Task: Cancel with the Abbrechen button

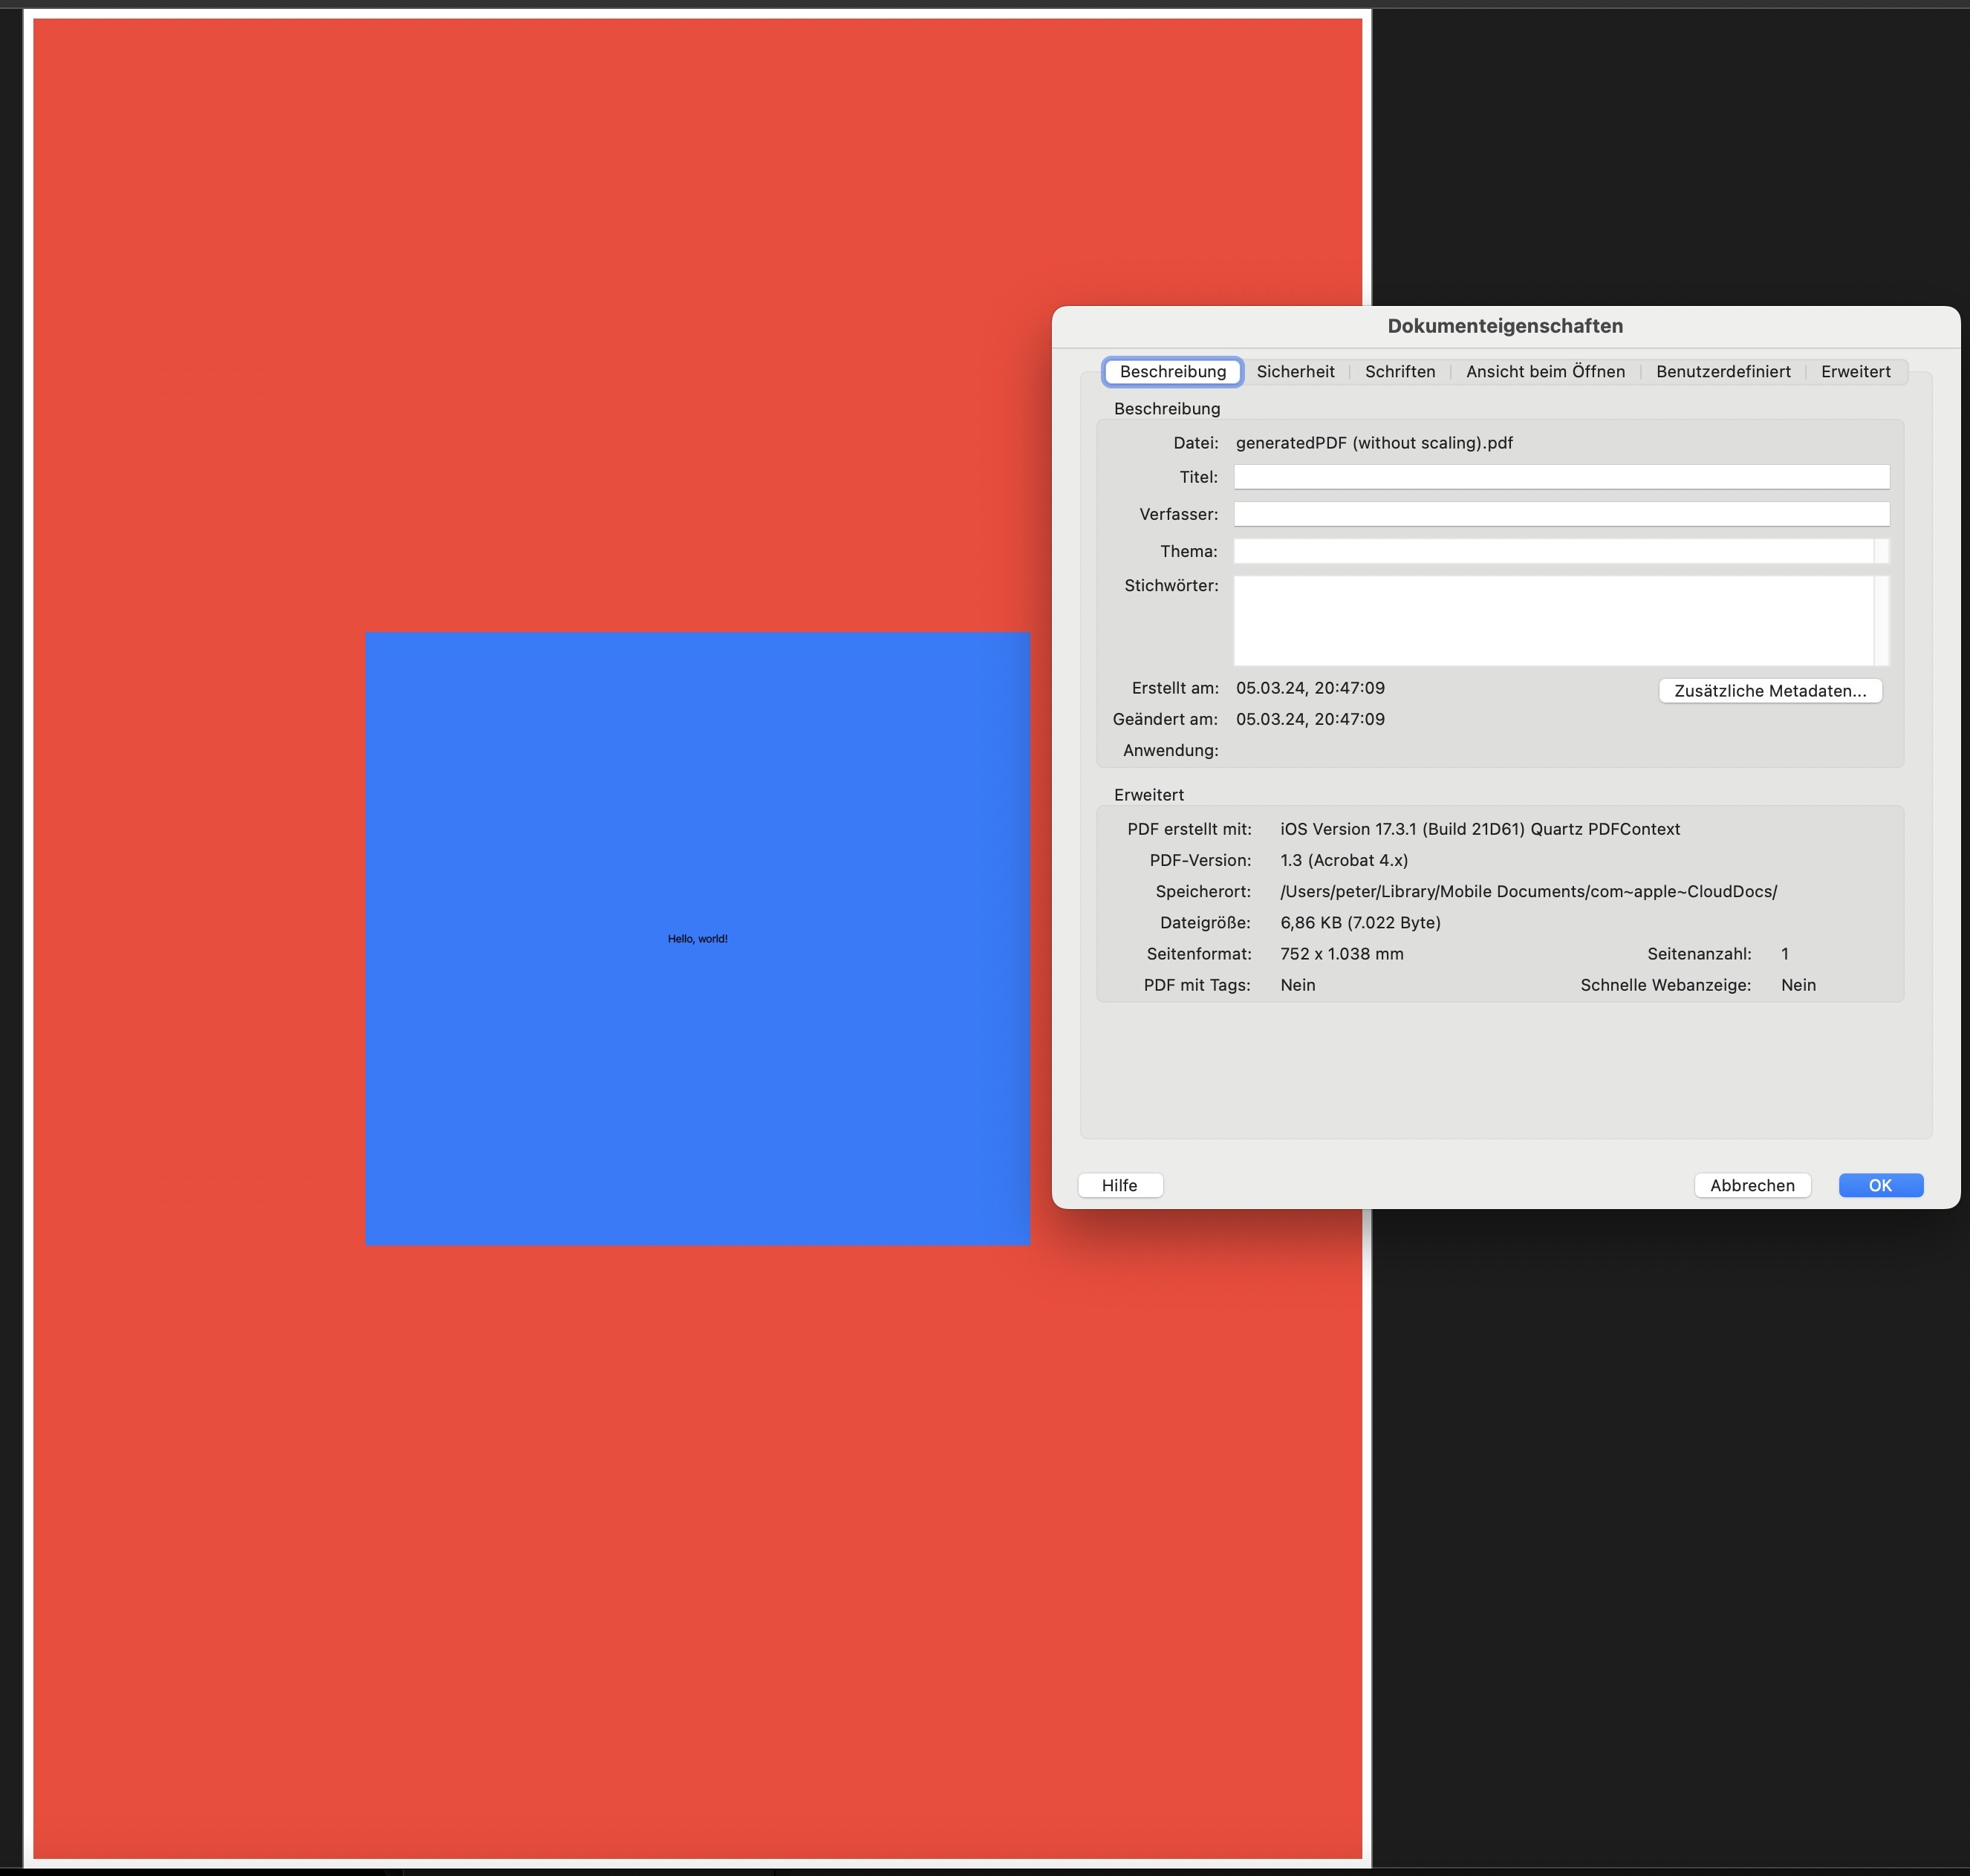Action: tap(1752, 1185)
